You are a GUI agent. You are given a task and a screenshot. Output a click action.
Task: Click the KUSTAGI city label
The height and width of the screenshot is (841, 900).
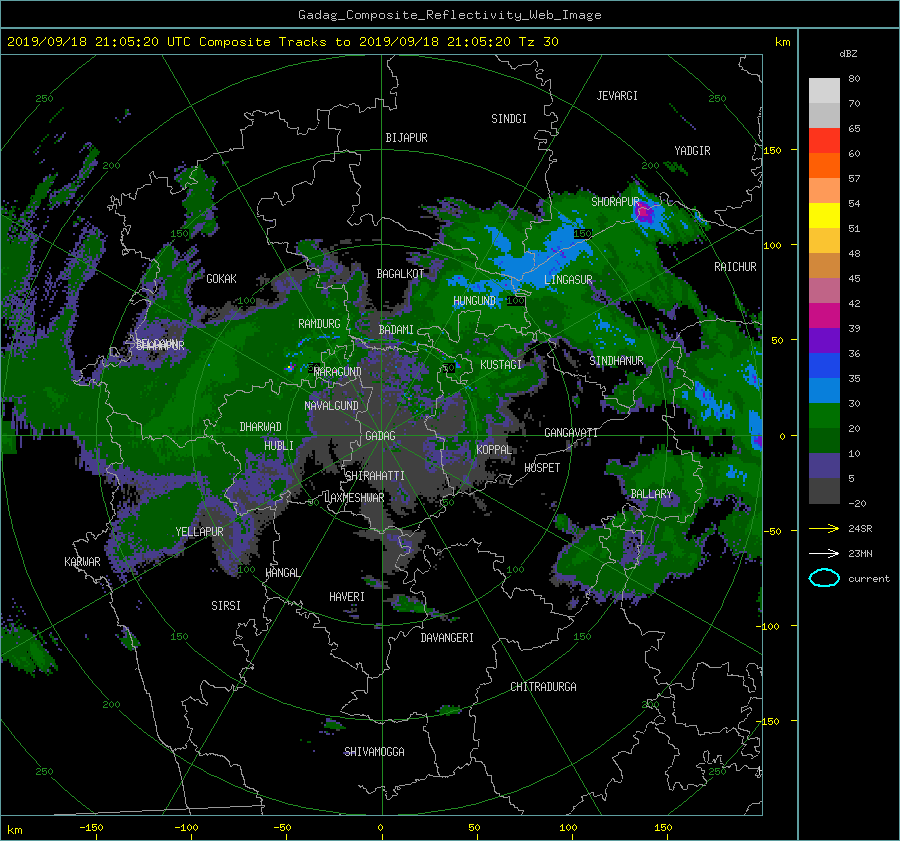coord(501,365)
